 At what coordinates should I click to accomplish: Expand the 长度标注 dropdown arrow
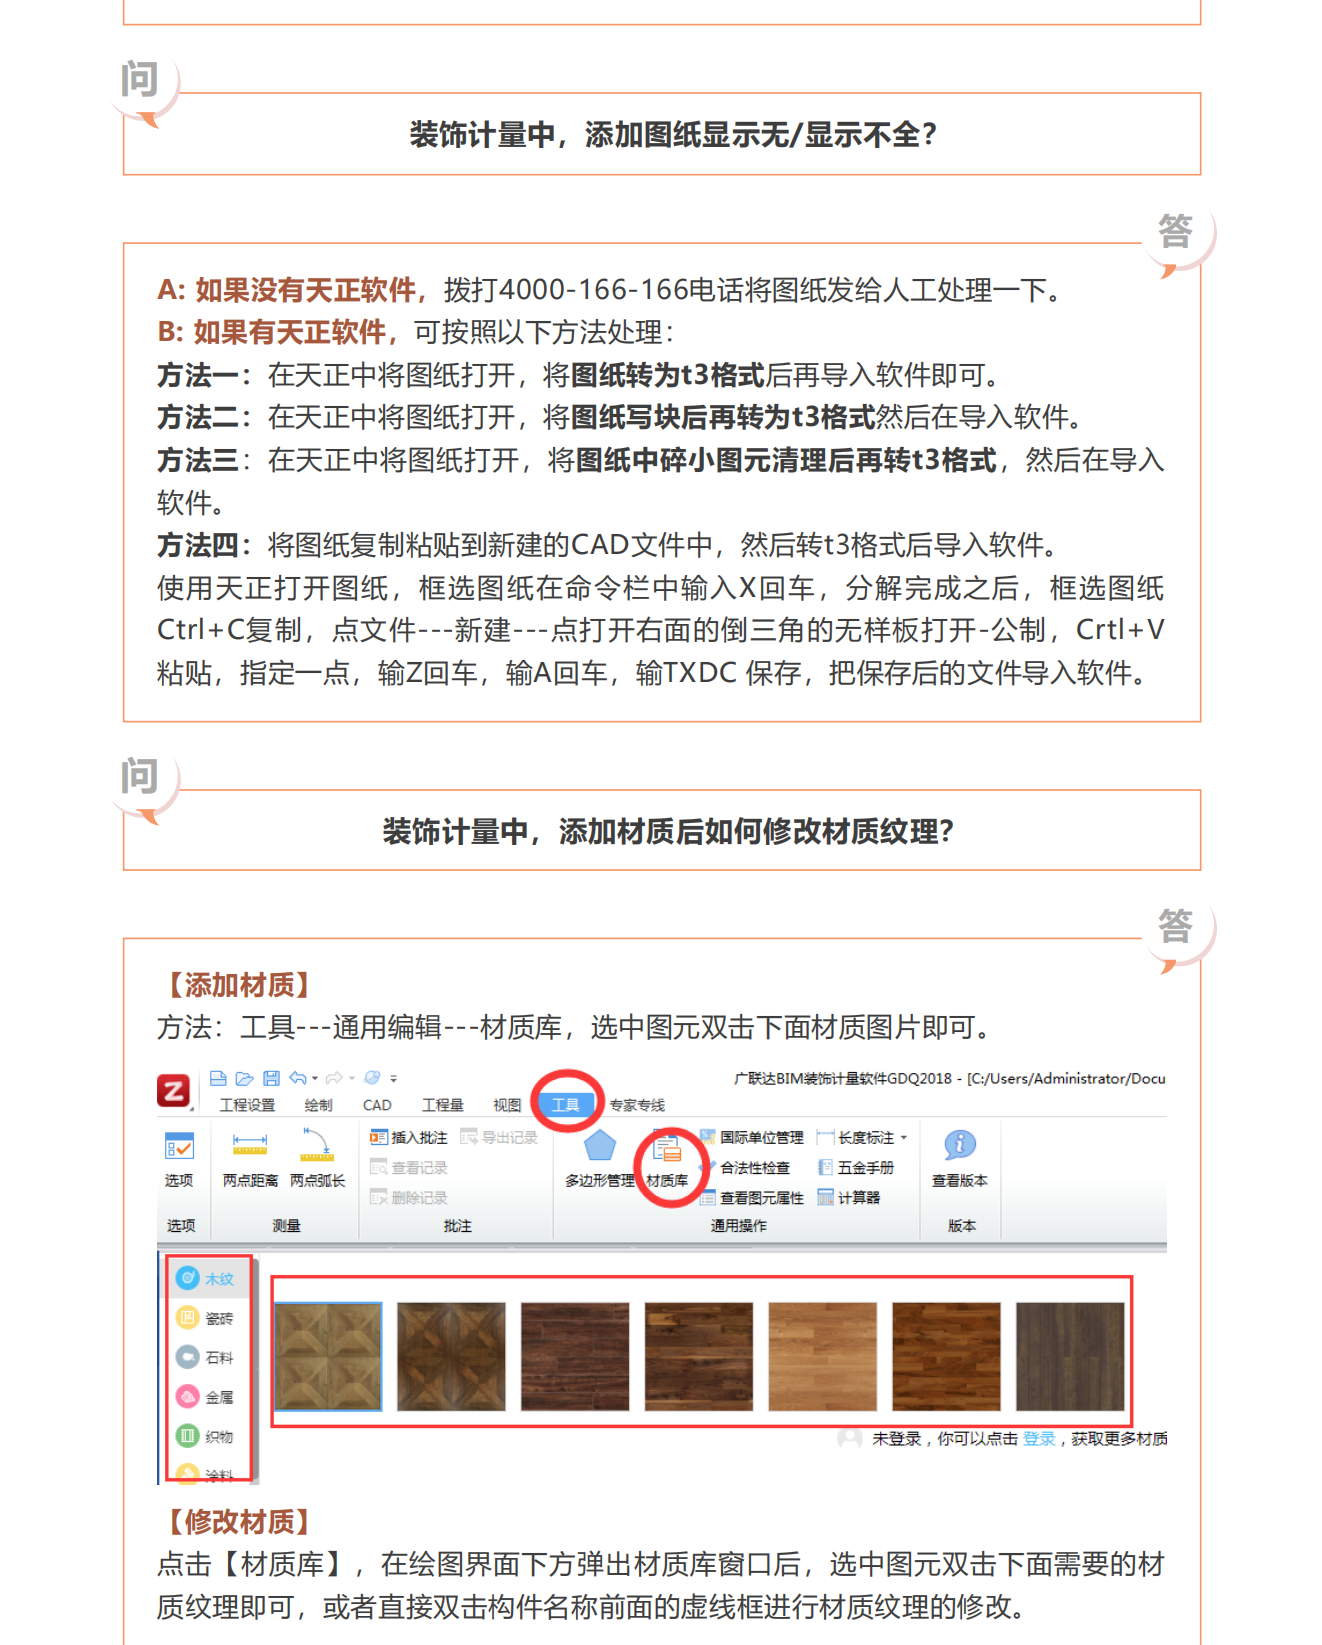pos(904,1138)
